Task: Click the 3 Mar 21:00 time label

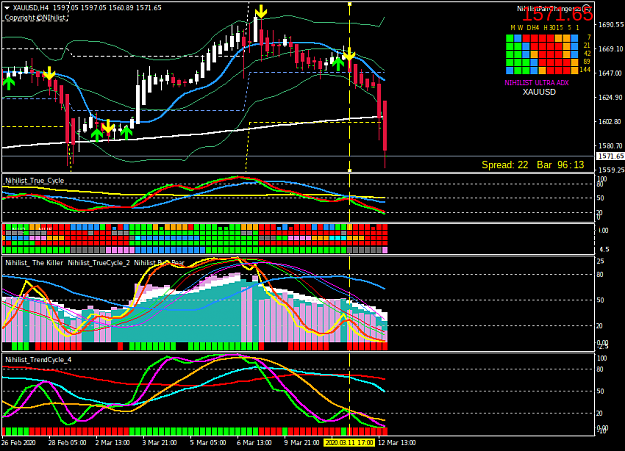Action: [159, 443]
